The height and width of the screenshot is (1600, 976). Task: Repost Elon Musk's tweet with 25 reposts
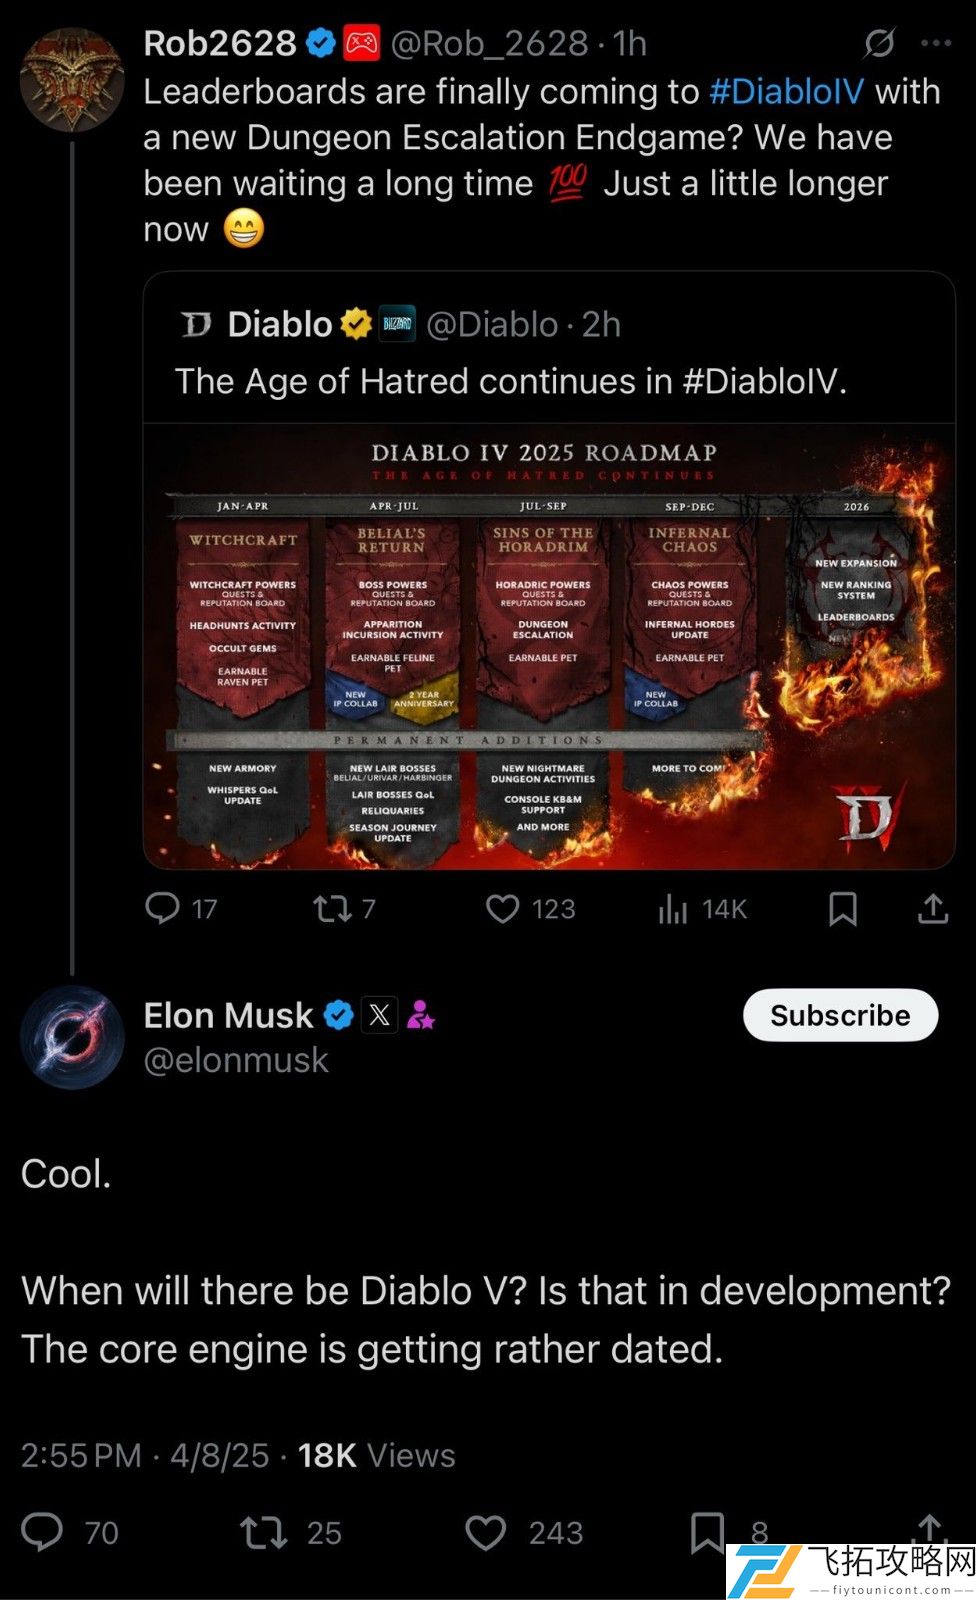291,1532
